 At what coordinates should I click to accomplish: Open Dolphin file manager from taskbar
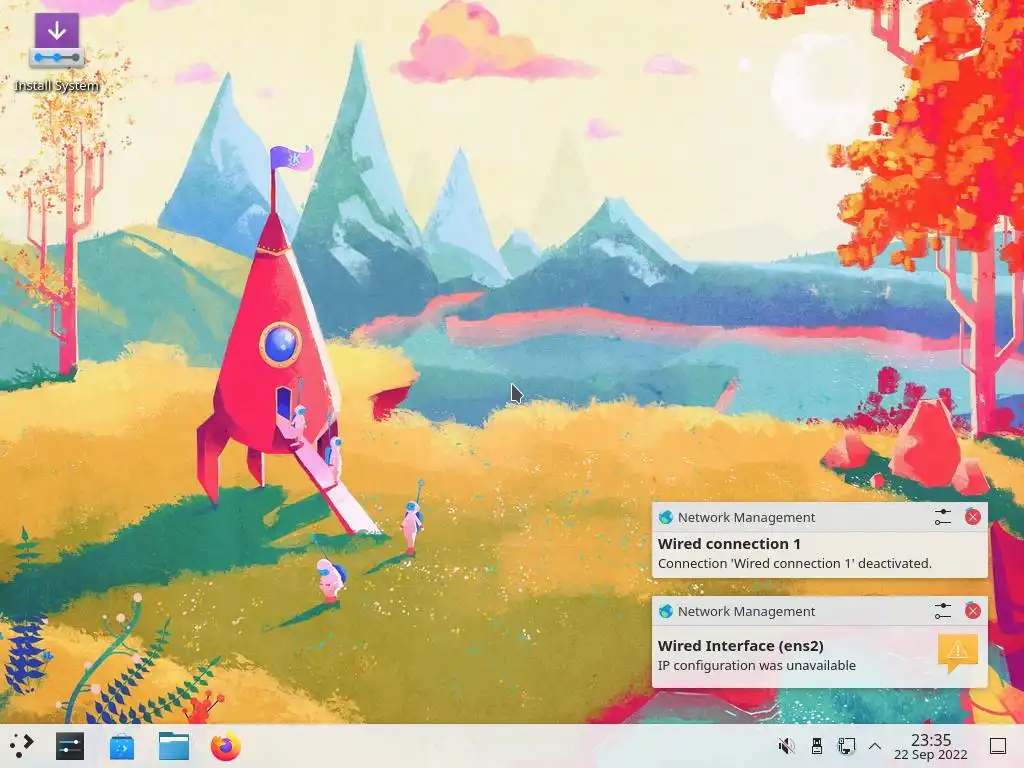tap(174, 746)
